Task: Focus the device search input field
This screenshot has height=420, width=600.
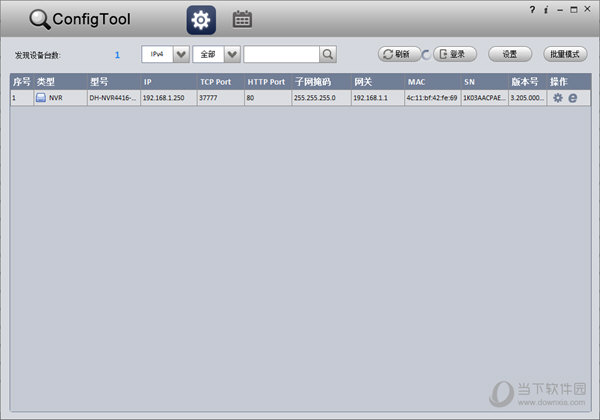Action: pyautogui.click(x=282, y=54)
